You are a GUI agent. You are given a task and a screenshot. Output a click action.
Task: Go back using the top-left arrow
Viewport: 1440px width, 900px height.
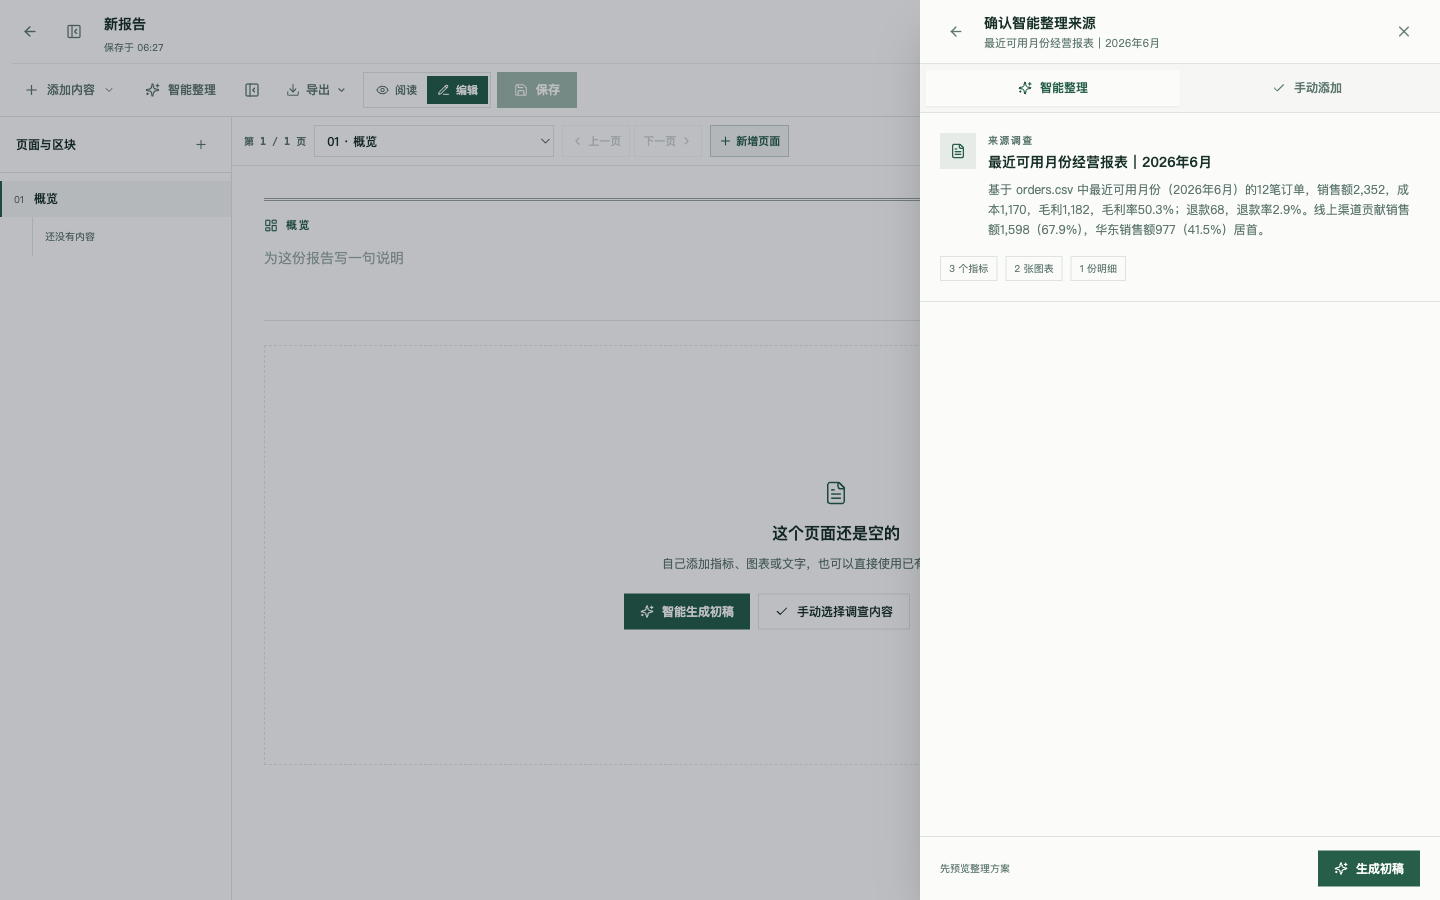[30, 32]
